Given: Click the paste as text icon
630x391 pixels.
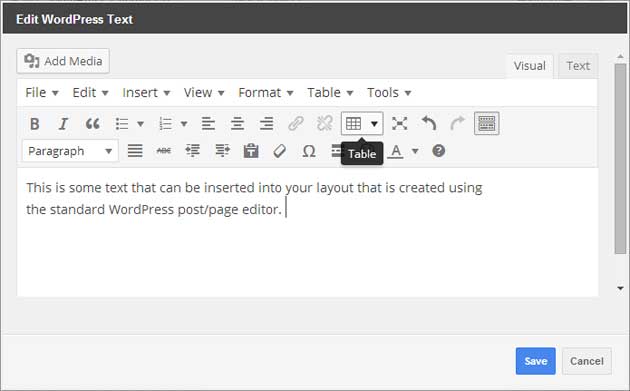Looking at the screenshot, I should pyautogui.click(x=251, y=151).
